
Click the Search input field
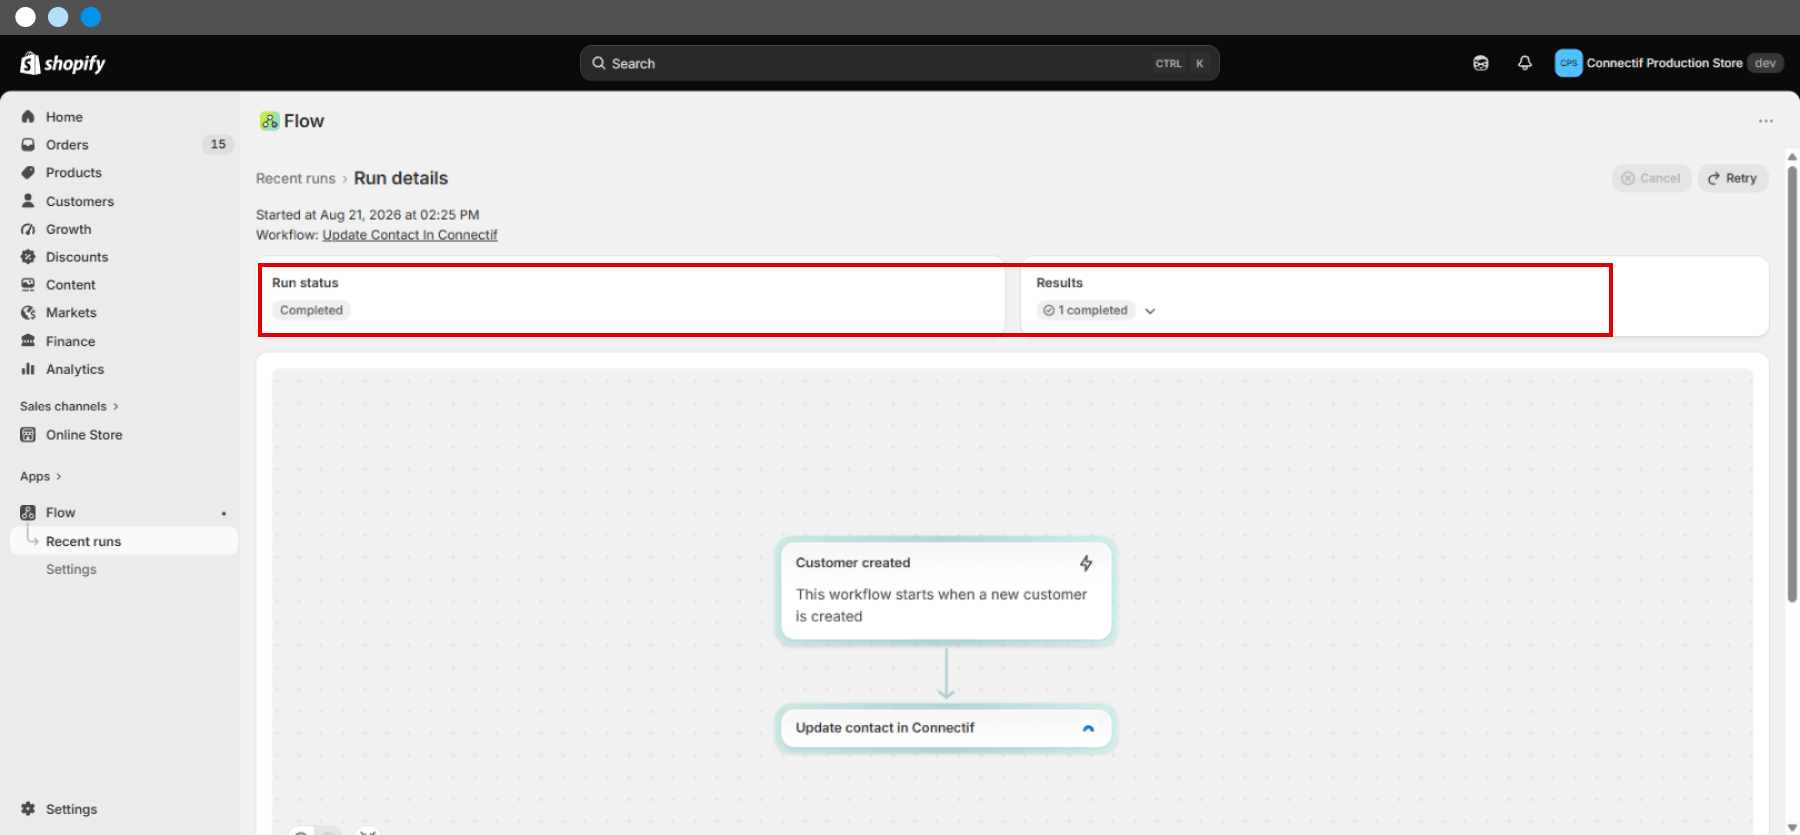pos(899,63)
